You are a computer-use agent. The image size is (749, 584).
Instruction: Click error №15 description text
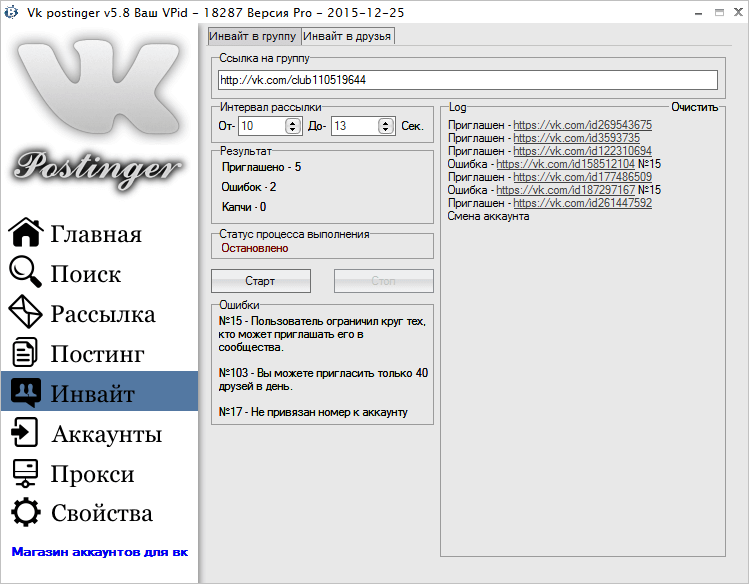pyautogui.click(x=322, y=334)
